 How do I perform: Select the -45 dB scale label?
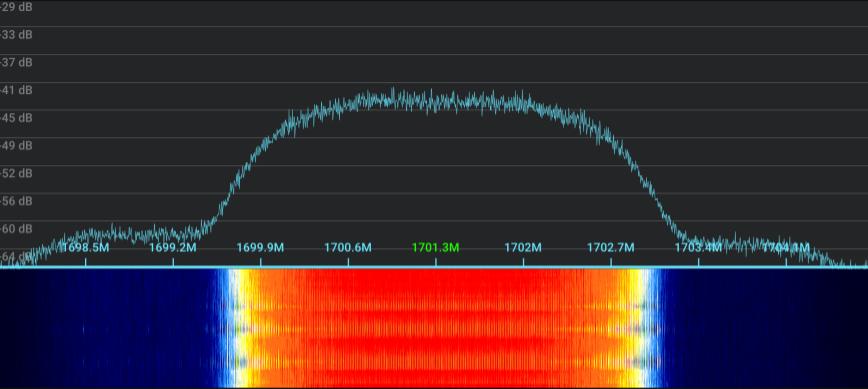[x=16, y=118]
